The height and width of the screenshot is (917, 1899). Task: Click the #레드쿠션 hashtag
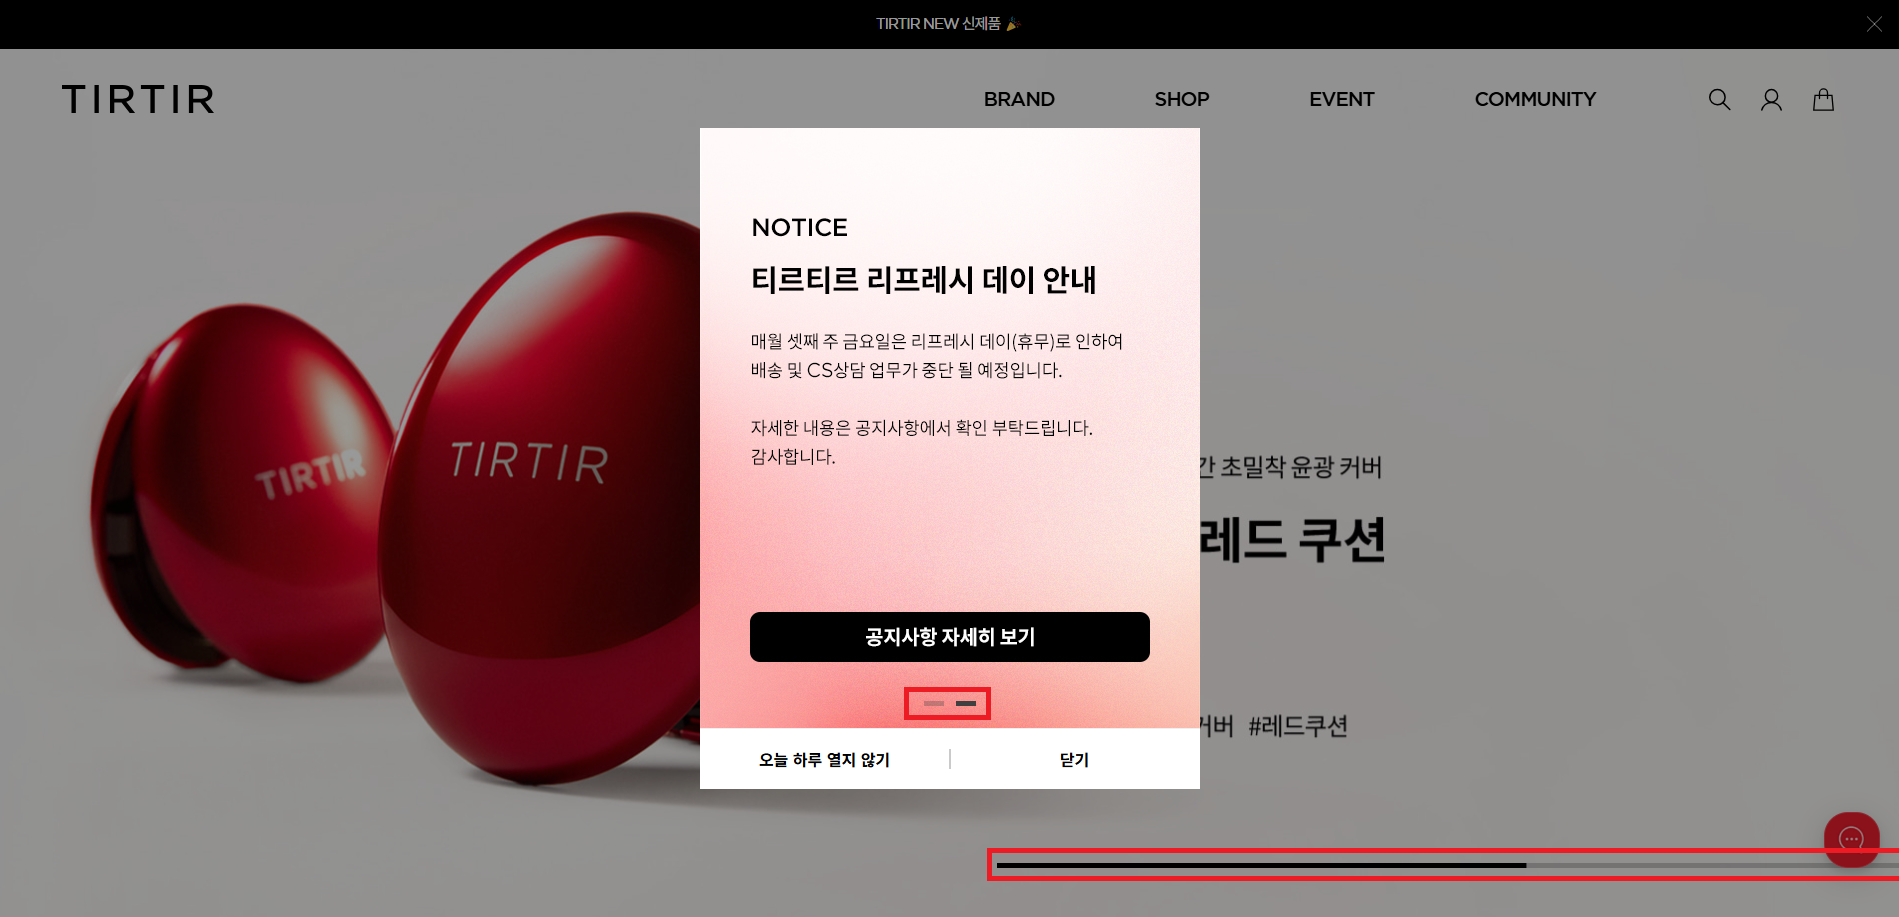pyautogui.click(x=1298, y=726)
